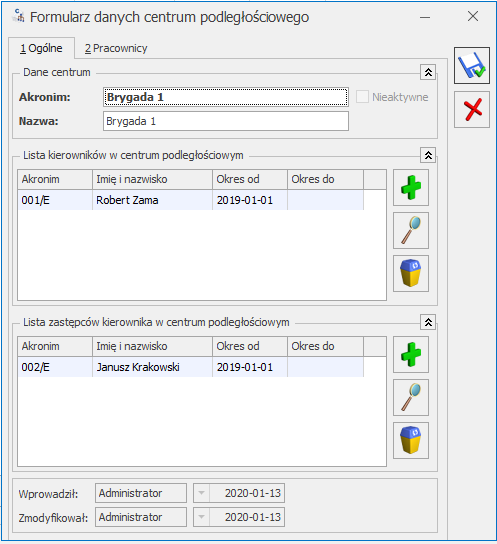
Task: Collapse the Lista kierowników section
Action: click(x=428, y=155)
